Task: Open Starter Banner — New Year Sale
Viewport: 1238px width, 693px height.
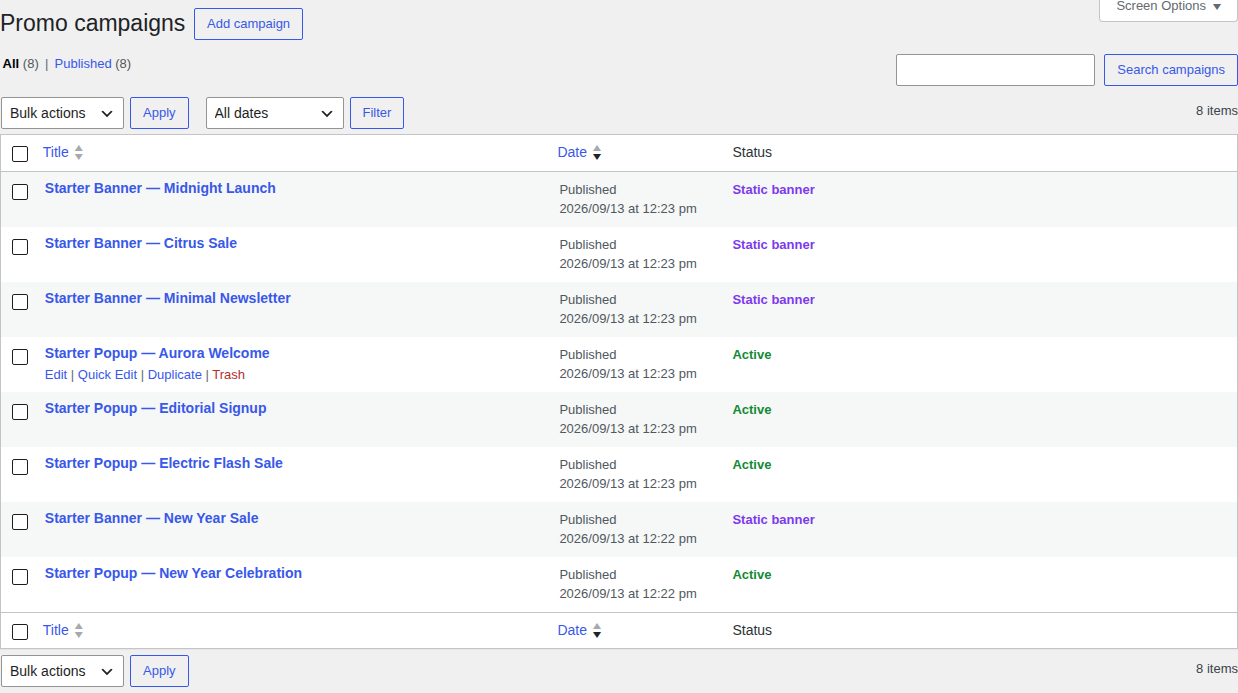Action: pos(152,518)
